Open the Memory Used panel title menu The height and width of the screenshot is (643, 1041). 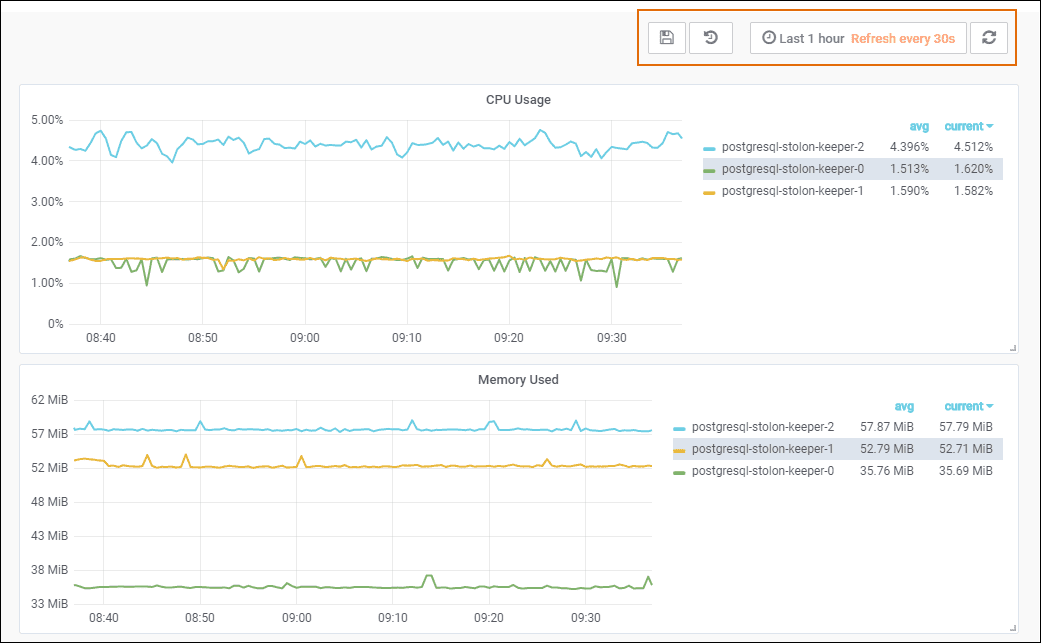(x=518, y=380)
